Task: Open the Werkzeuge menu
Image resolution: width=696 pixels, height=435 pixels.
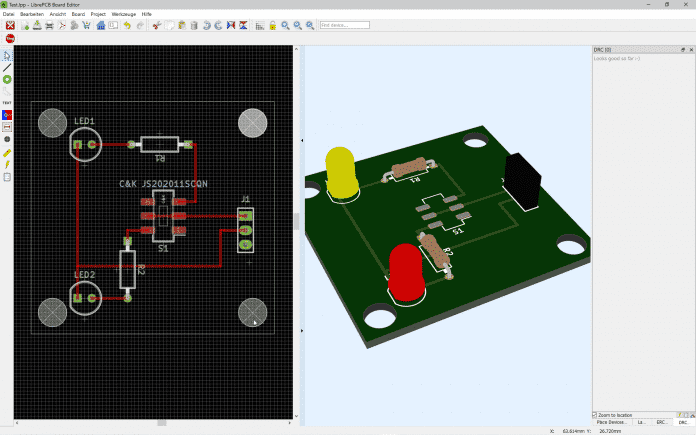Action: 123,15
